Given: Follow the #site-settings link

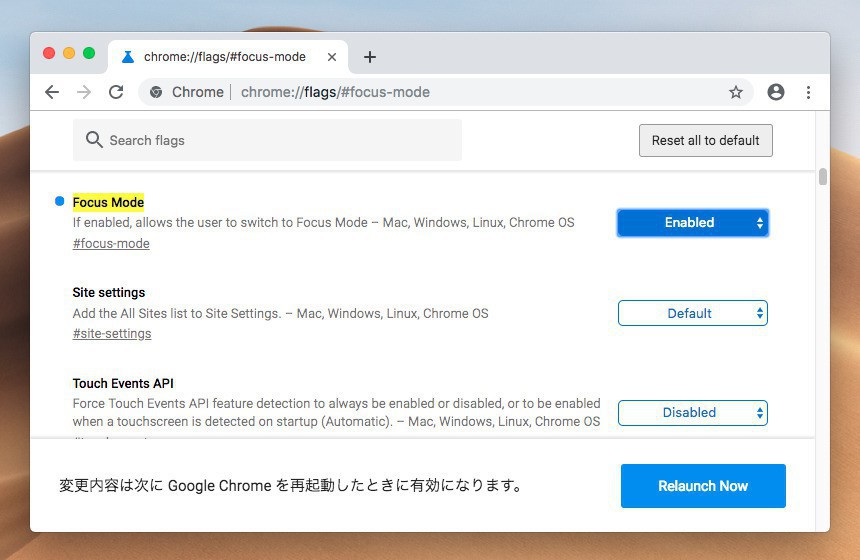Looking at the screenshot, I should pyautogui.click(x=112, y=333).
